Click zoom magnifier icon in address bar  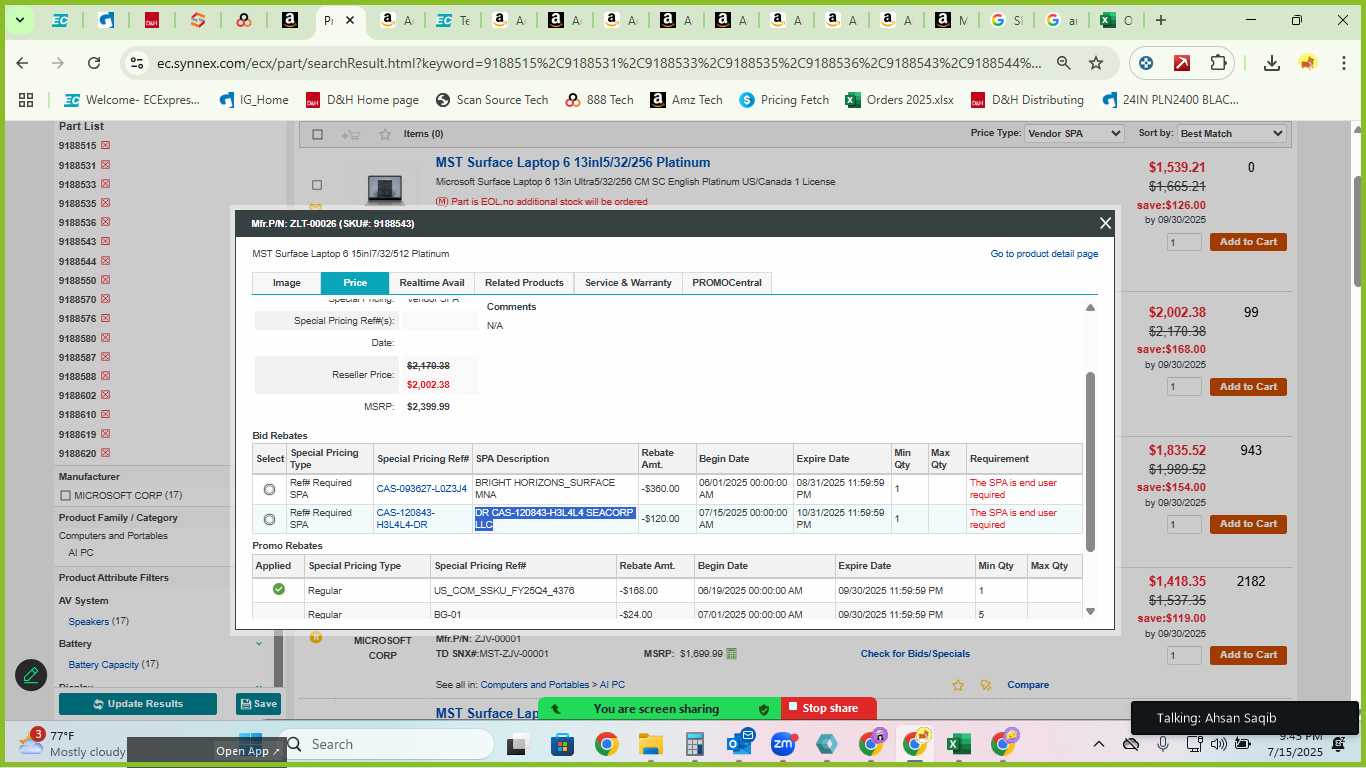point(1064,63)
